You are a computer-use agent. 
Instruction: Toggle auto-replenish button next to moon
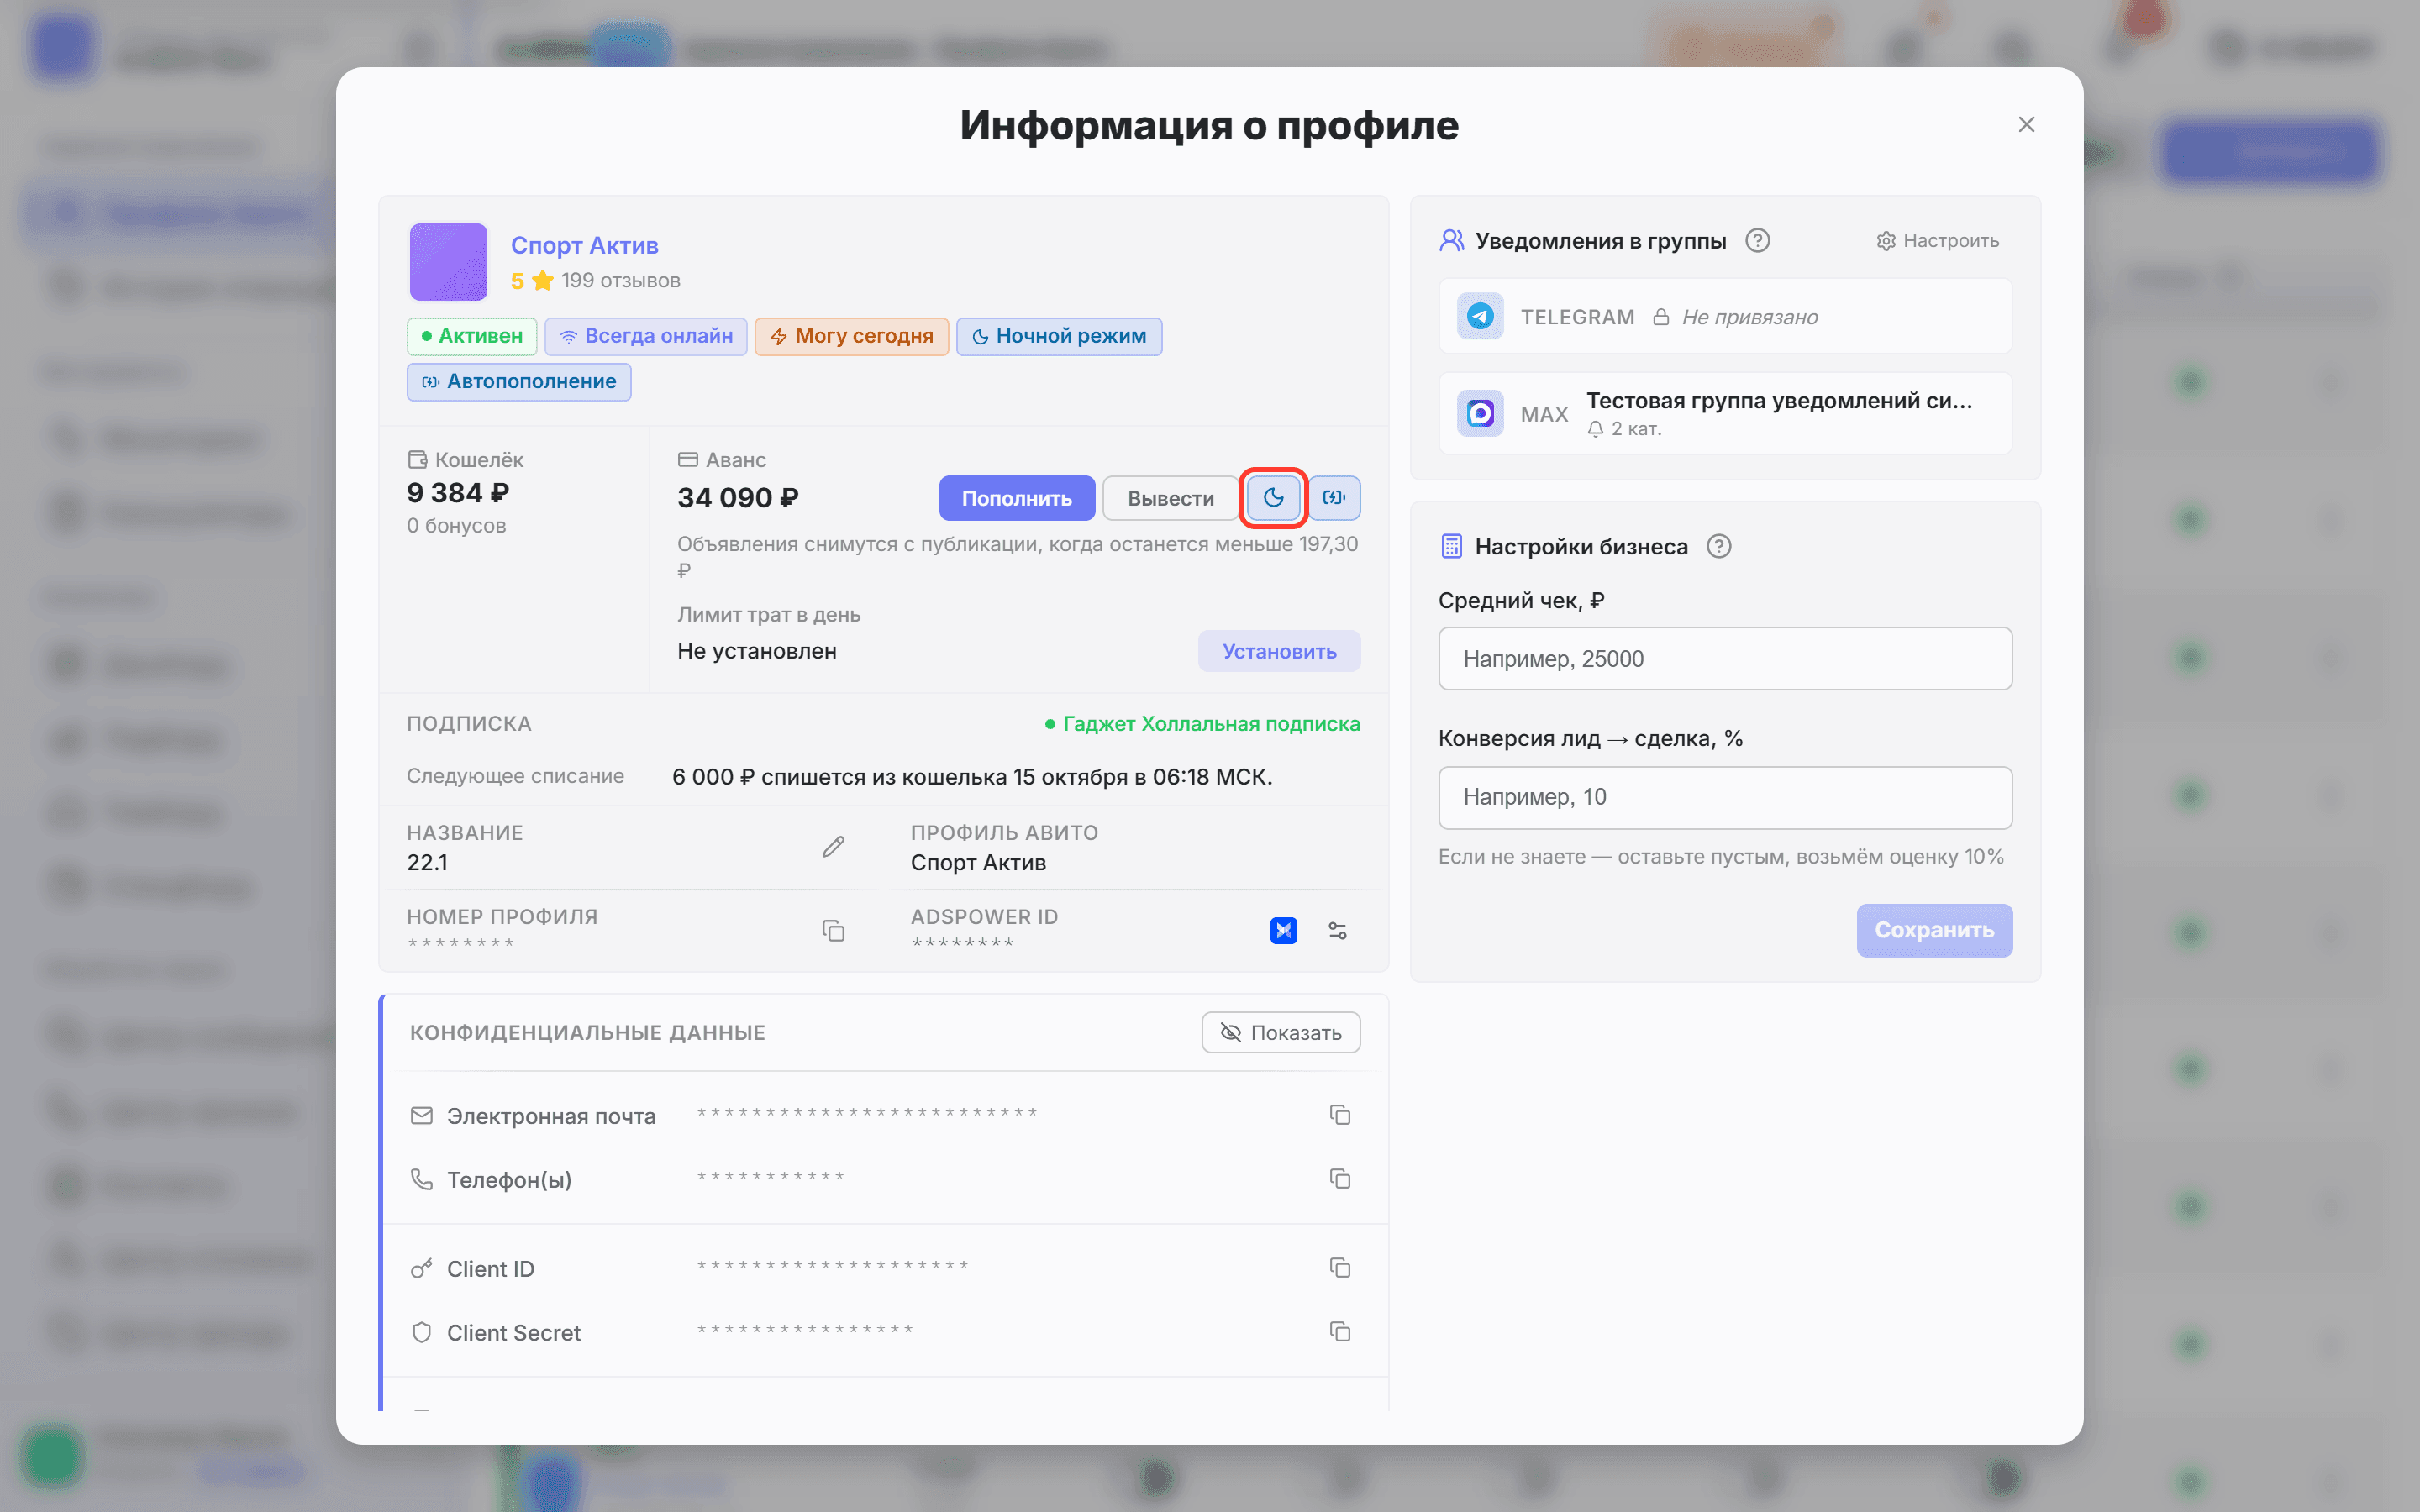point(1334,497)
